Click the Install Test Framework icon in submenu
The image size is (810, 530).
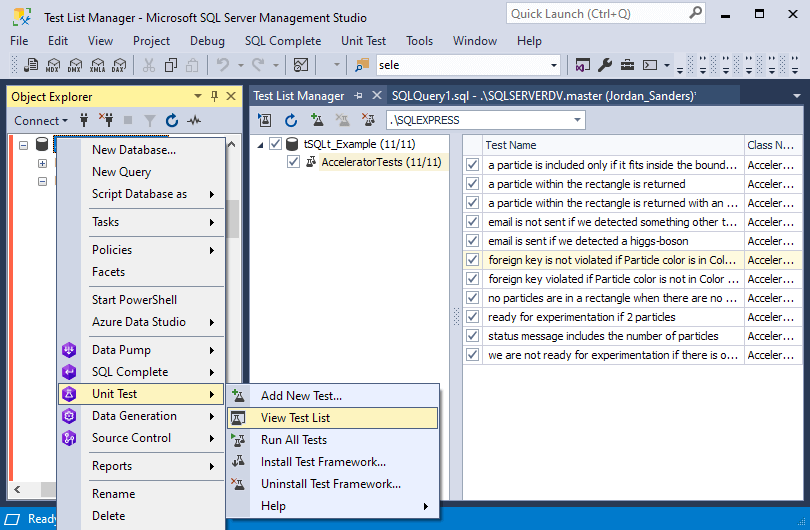[x=238, y=462]
